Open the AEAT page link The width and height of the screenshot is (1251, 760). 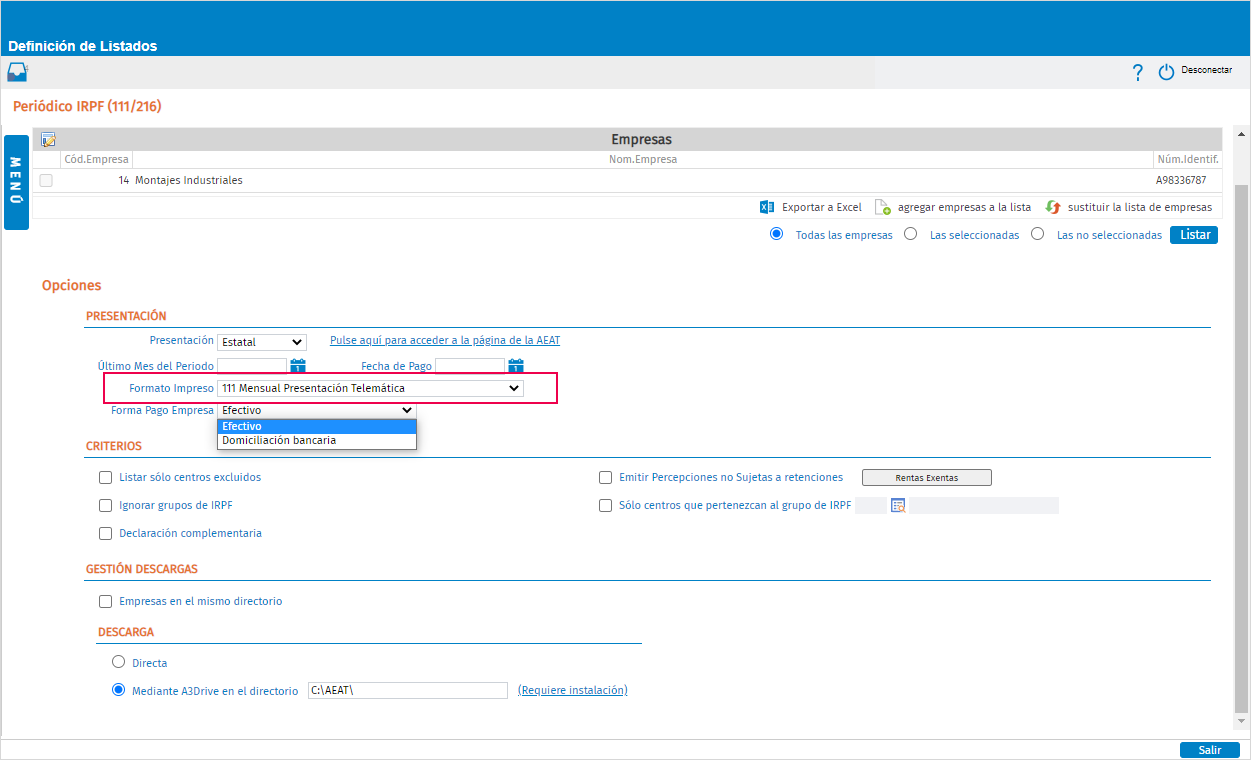click(x=445, y=341)
